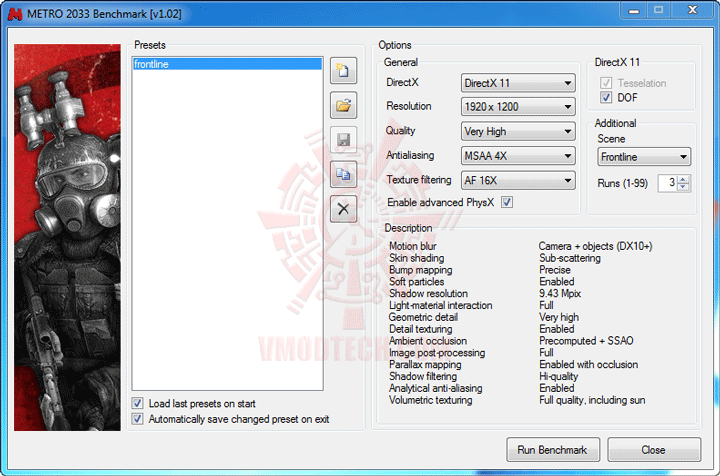Open the DirectX version dropdown

518,83
